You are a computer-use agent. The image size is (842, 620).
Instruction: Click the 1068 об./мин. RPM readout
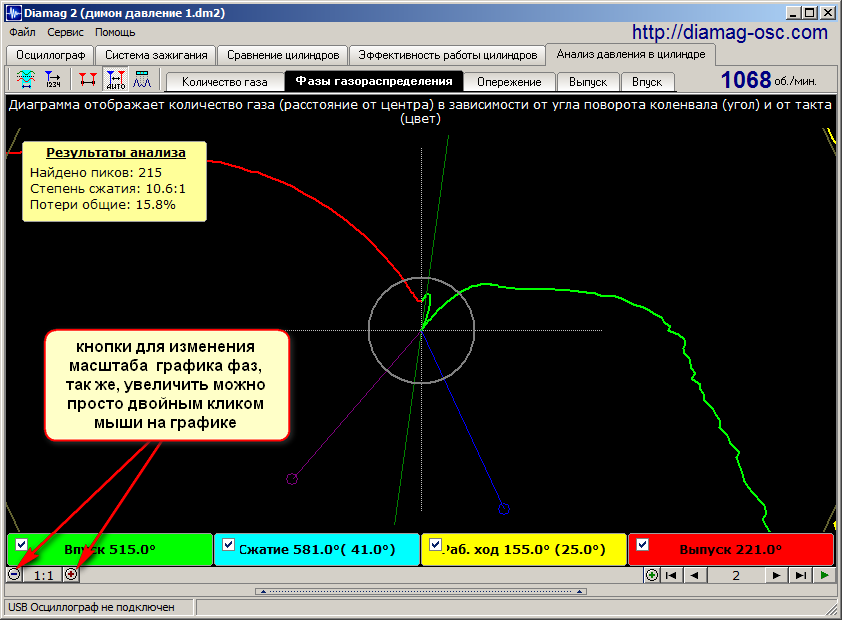[768, 81]
